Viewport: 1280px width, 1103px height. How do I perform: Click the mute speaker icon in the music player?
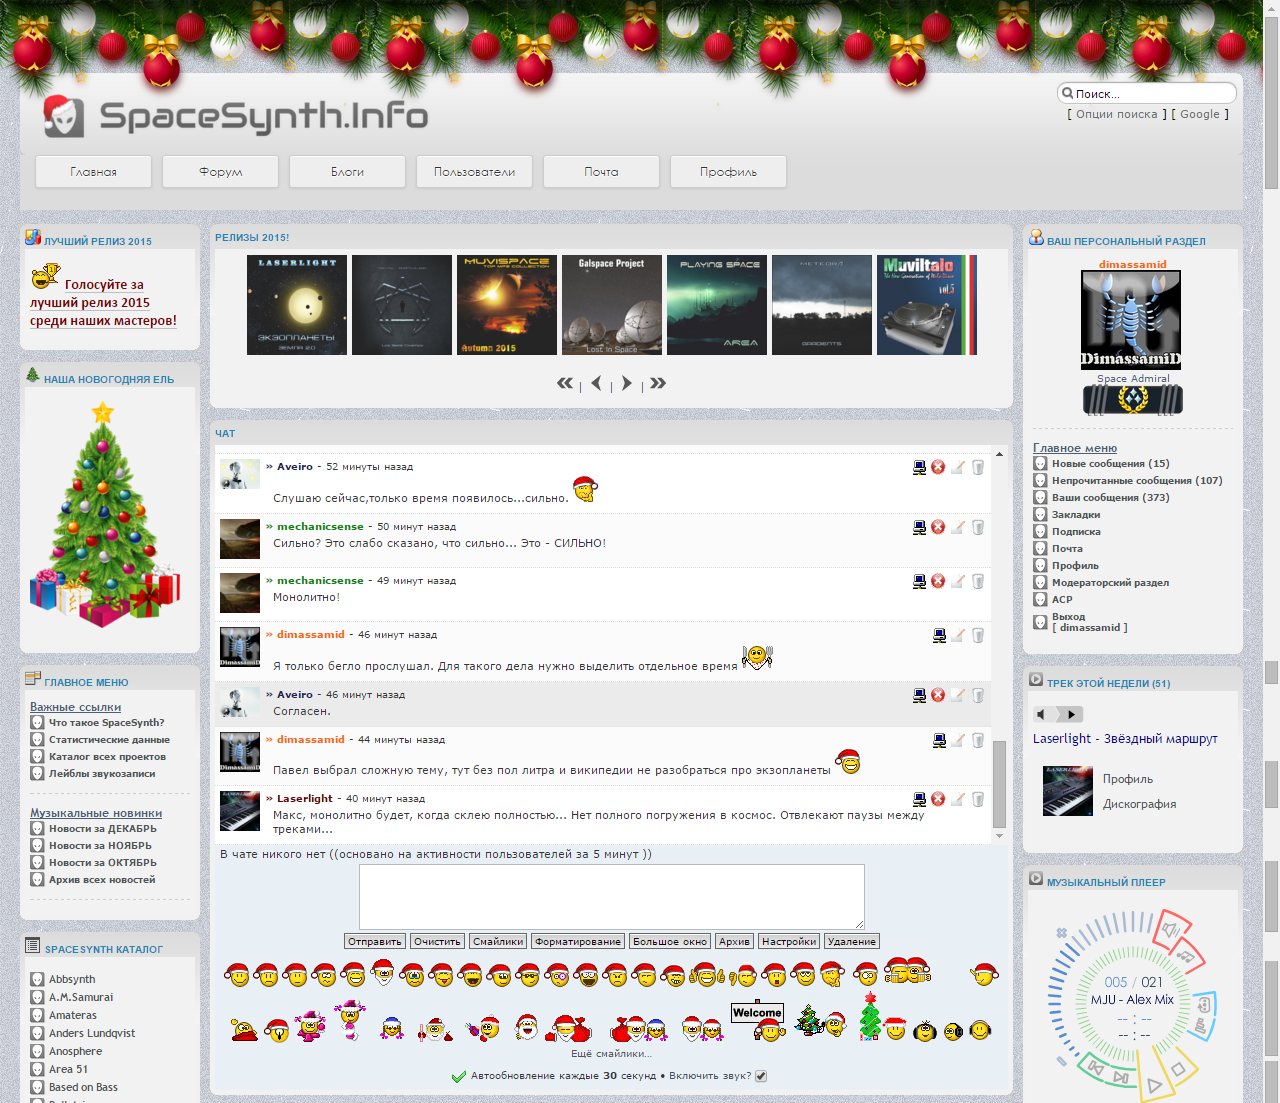pyautogui.click(x=1170, y=930)
